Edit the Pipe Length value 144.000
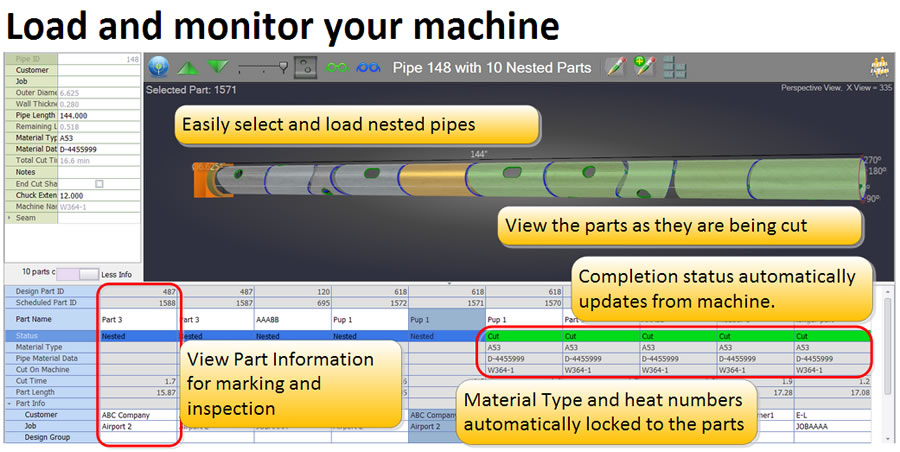 tap(98, 115)
